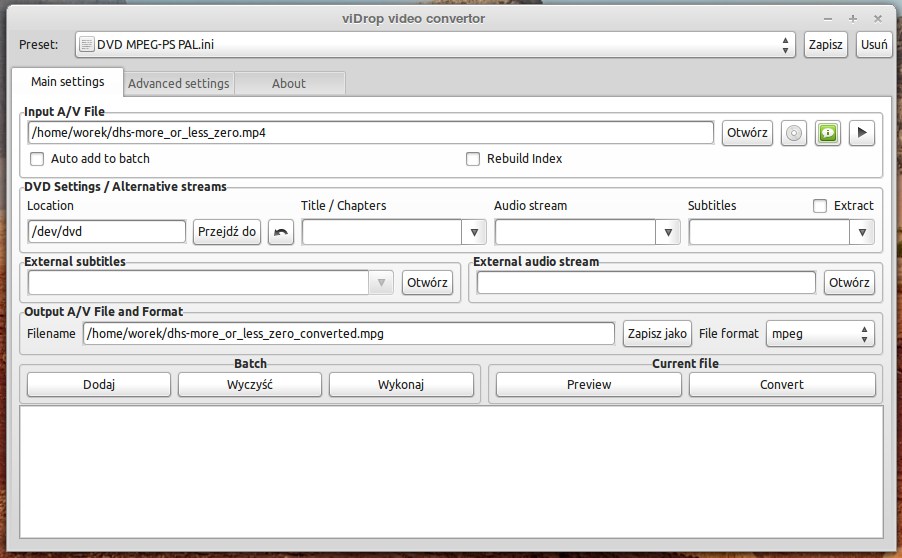Switch to the Main settings tab
The width and height of the screenshot is (902, 558).
67,82
